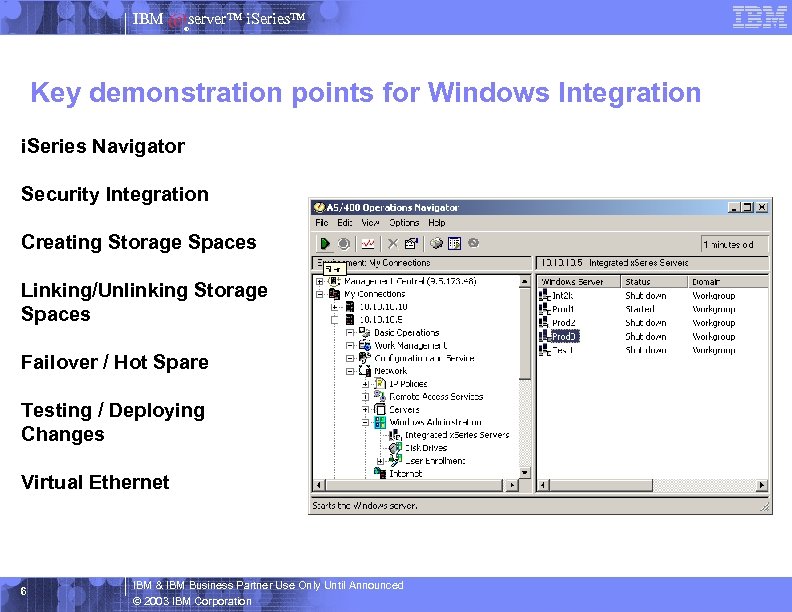This screenshot has height=612, width=792.
Task: Click the Prod2 server row icon
Action: pos(544,322)
